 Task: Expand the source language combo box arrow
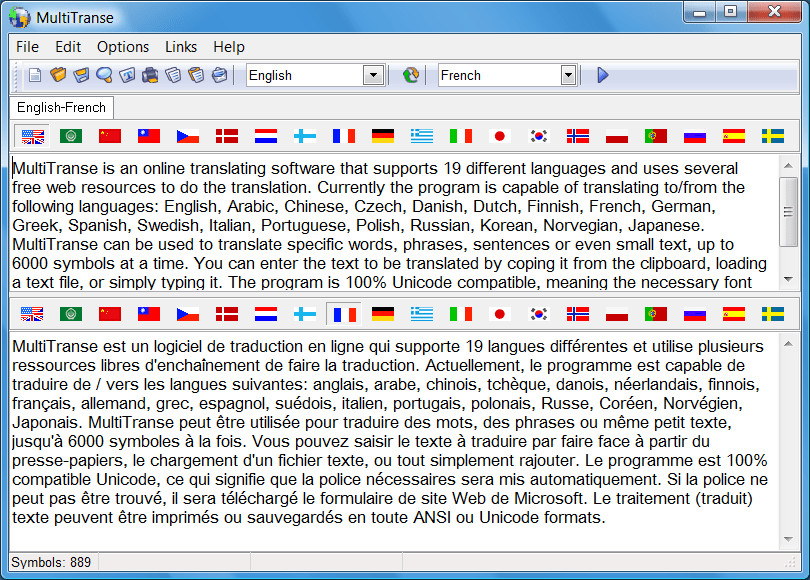374,74
